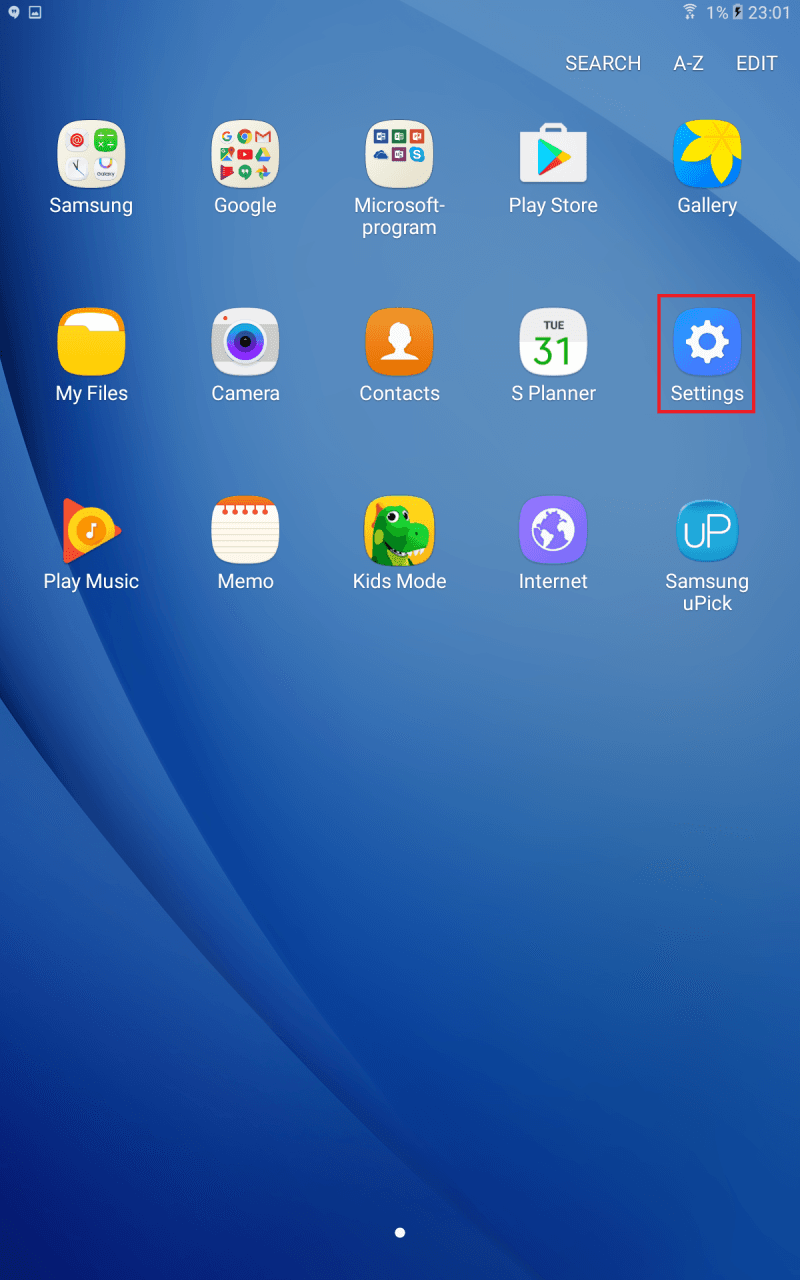The width and height of the screenshot is (800, 1280).
Task: Open the Samsung apps folder
Action: 91,155
